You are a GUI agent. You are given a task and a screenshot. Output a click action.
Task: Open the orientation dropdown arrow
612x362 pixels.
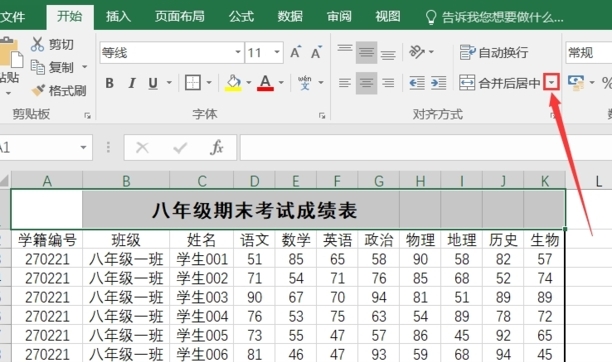pos(431,52)
